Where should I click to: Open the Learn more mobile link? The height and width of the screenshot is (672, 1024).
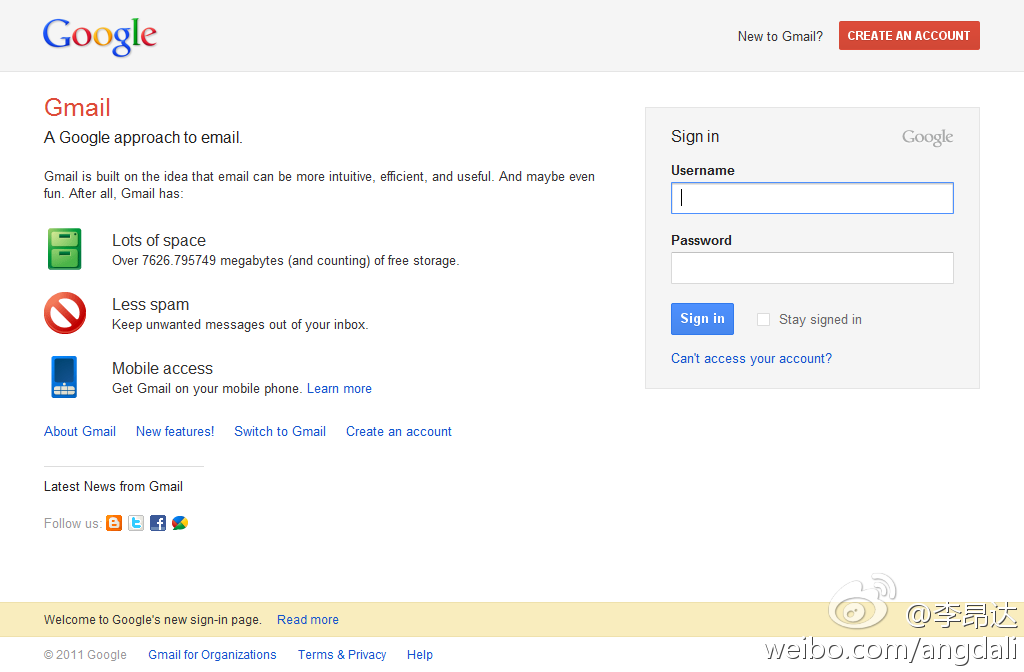point(339,389)
